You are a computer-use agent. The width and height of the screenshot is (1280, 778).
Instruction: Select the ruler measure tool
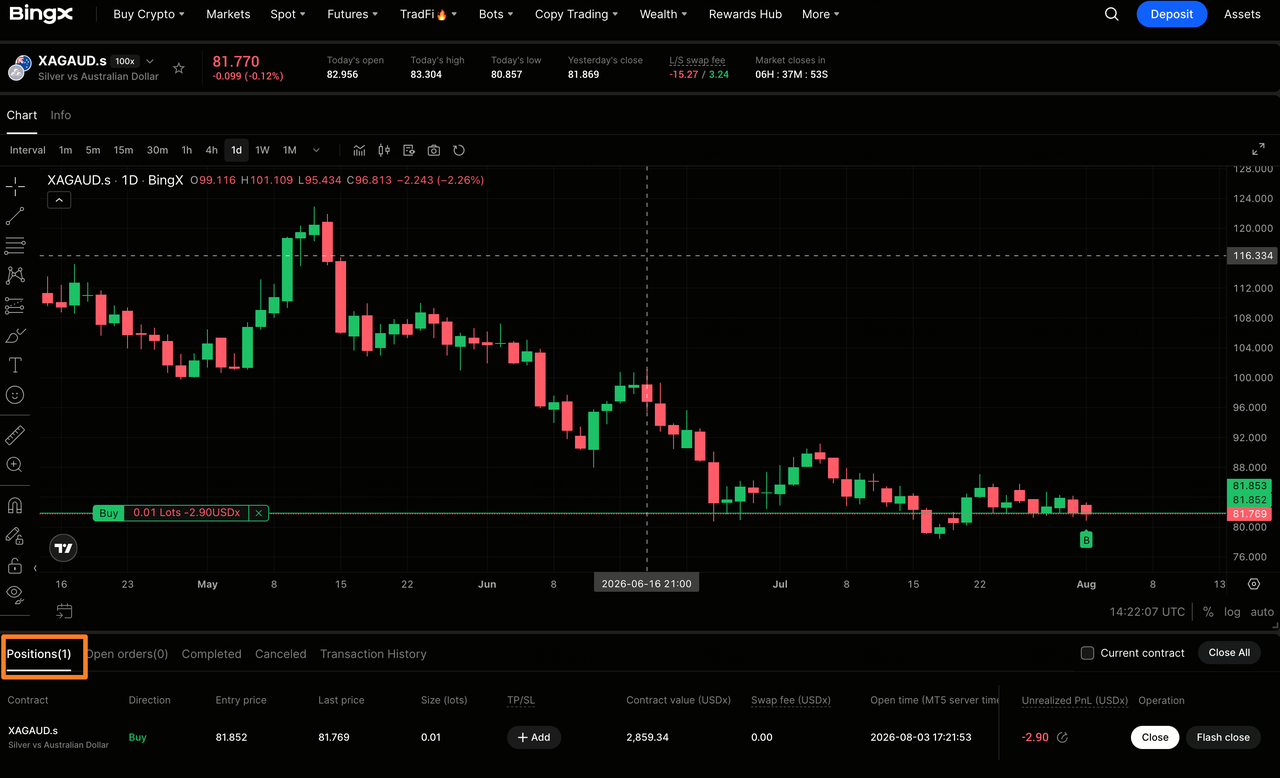point(15,435)
